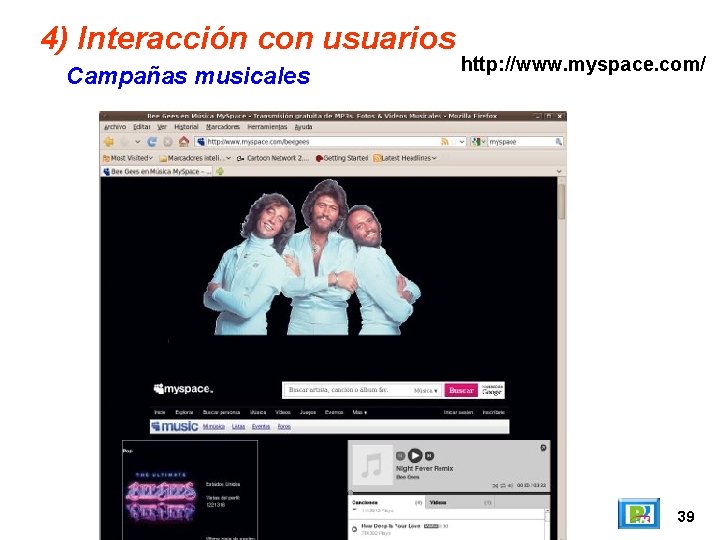Screen dimensions: 720x540
Task: Click the myspace logo on the page
Action: coord(183,389)
